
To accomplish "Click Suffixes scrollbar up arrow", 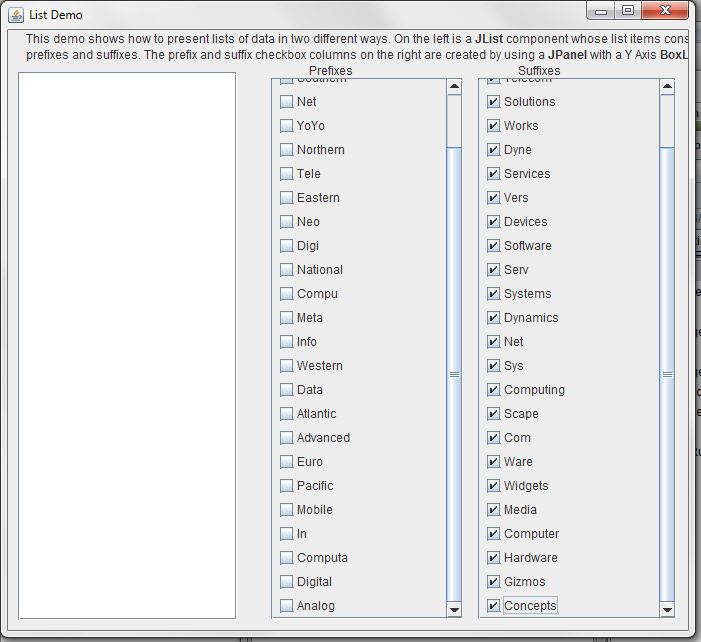I will pos(668,87).
